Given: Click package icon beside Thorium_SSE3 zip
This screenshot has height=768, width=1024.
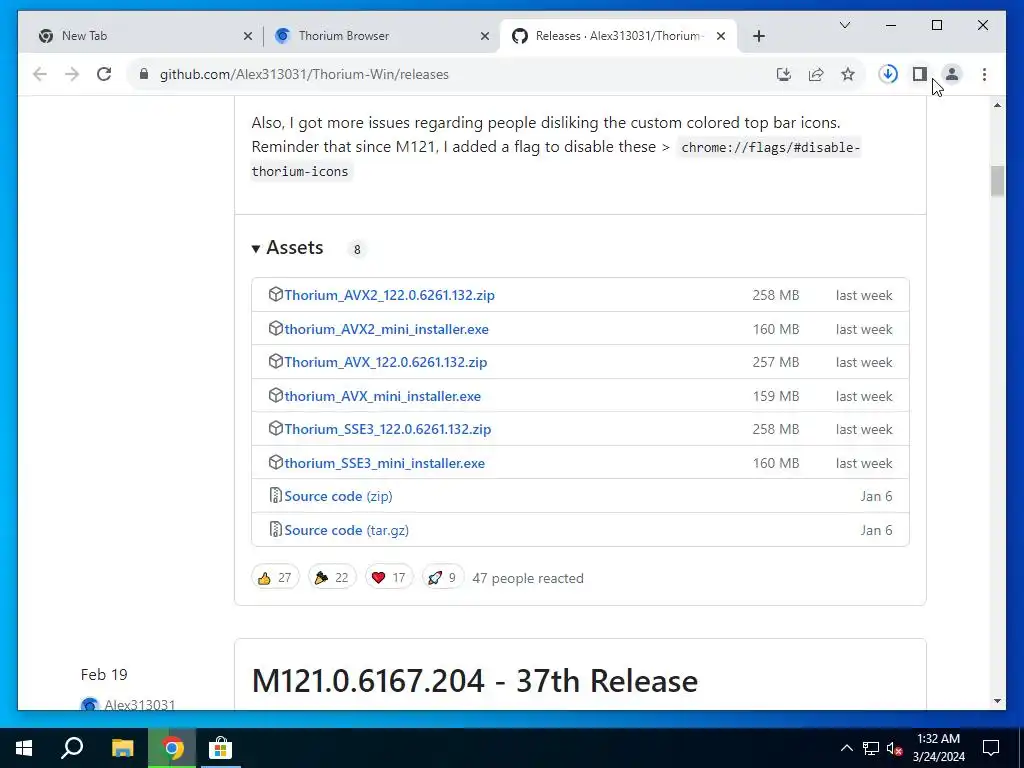Looking at the screenshot, I should (x=276, y=429).
